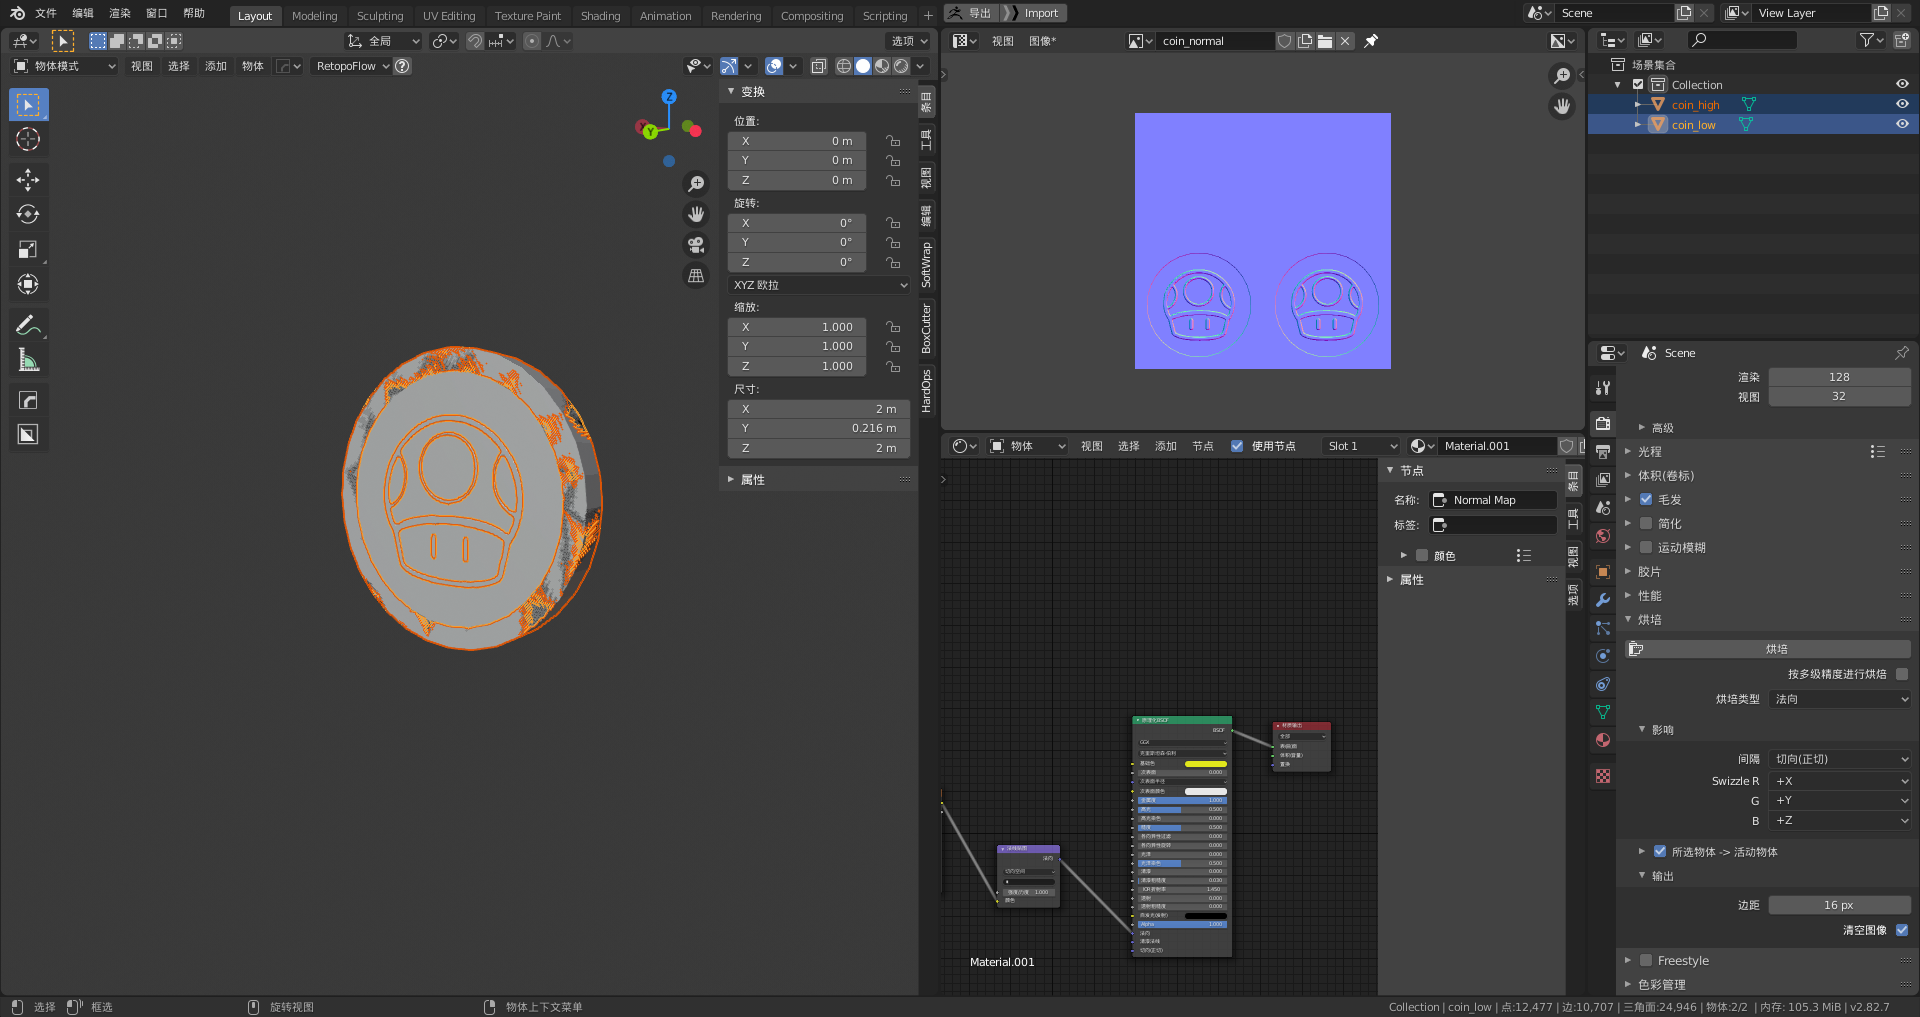Open the 物体模式 mode dropdown
This screenshot has height=1017, width=1920.
(64, 66)
